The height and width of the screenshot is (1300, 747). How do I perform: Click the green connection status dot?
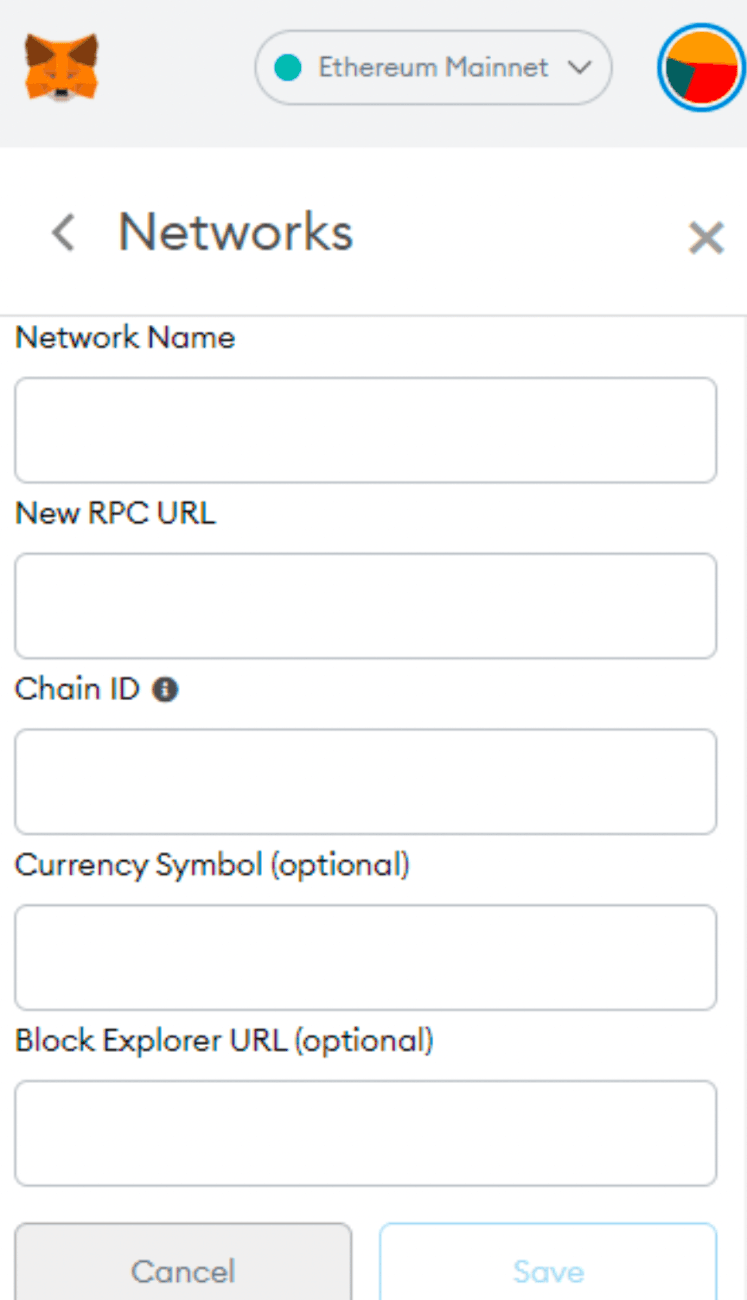[289, 68]
